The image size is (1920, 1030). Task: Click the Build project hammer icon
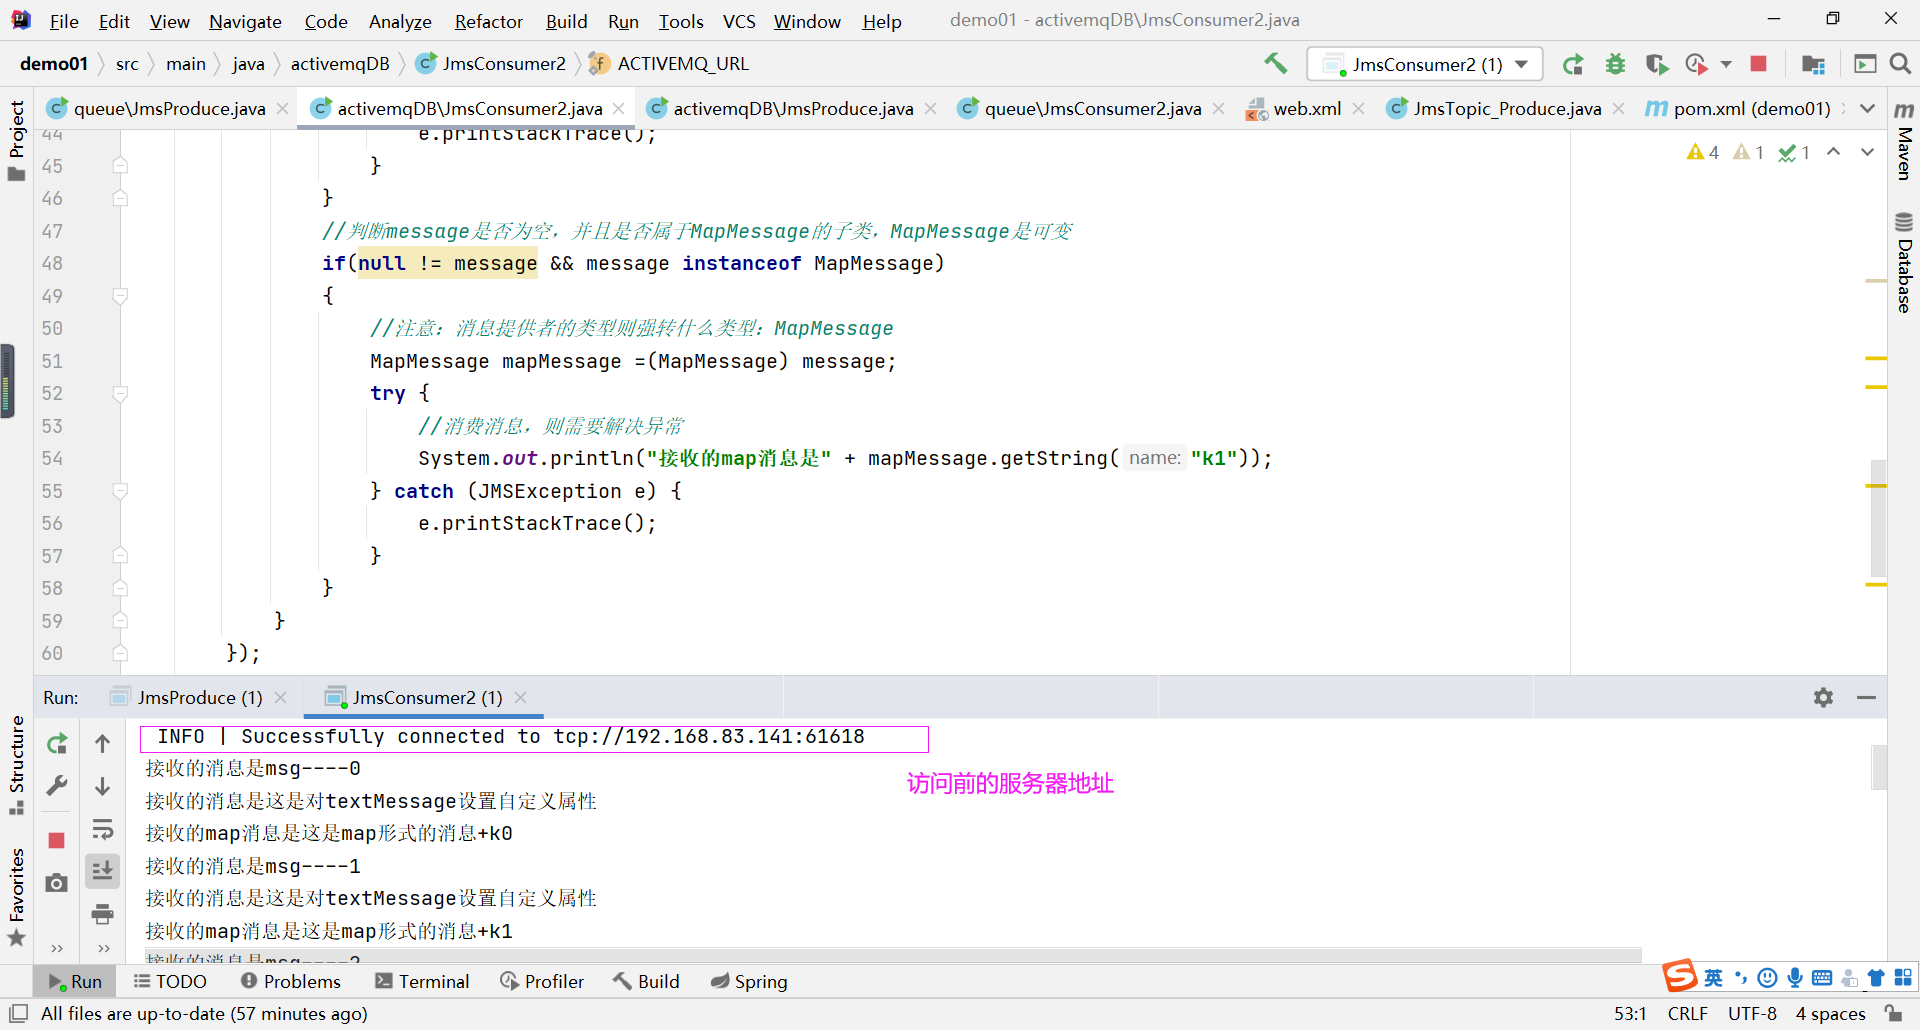coord(1275,64)
